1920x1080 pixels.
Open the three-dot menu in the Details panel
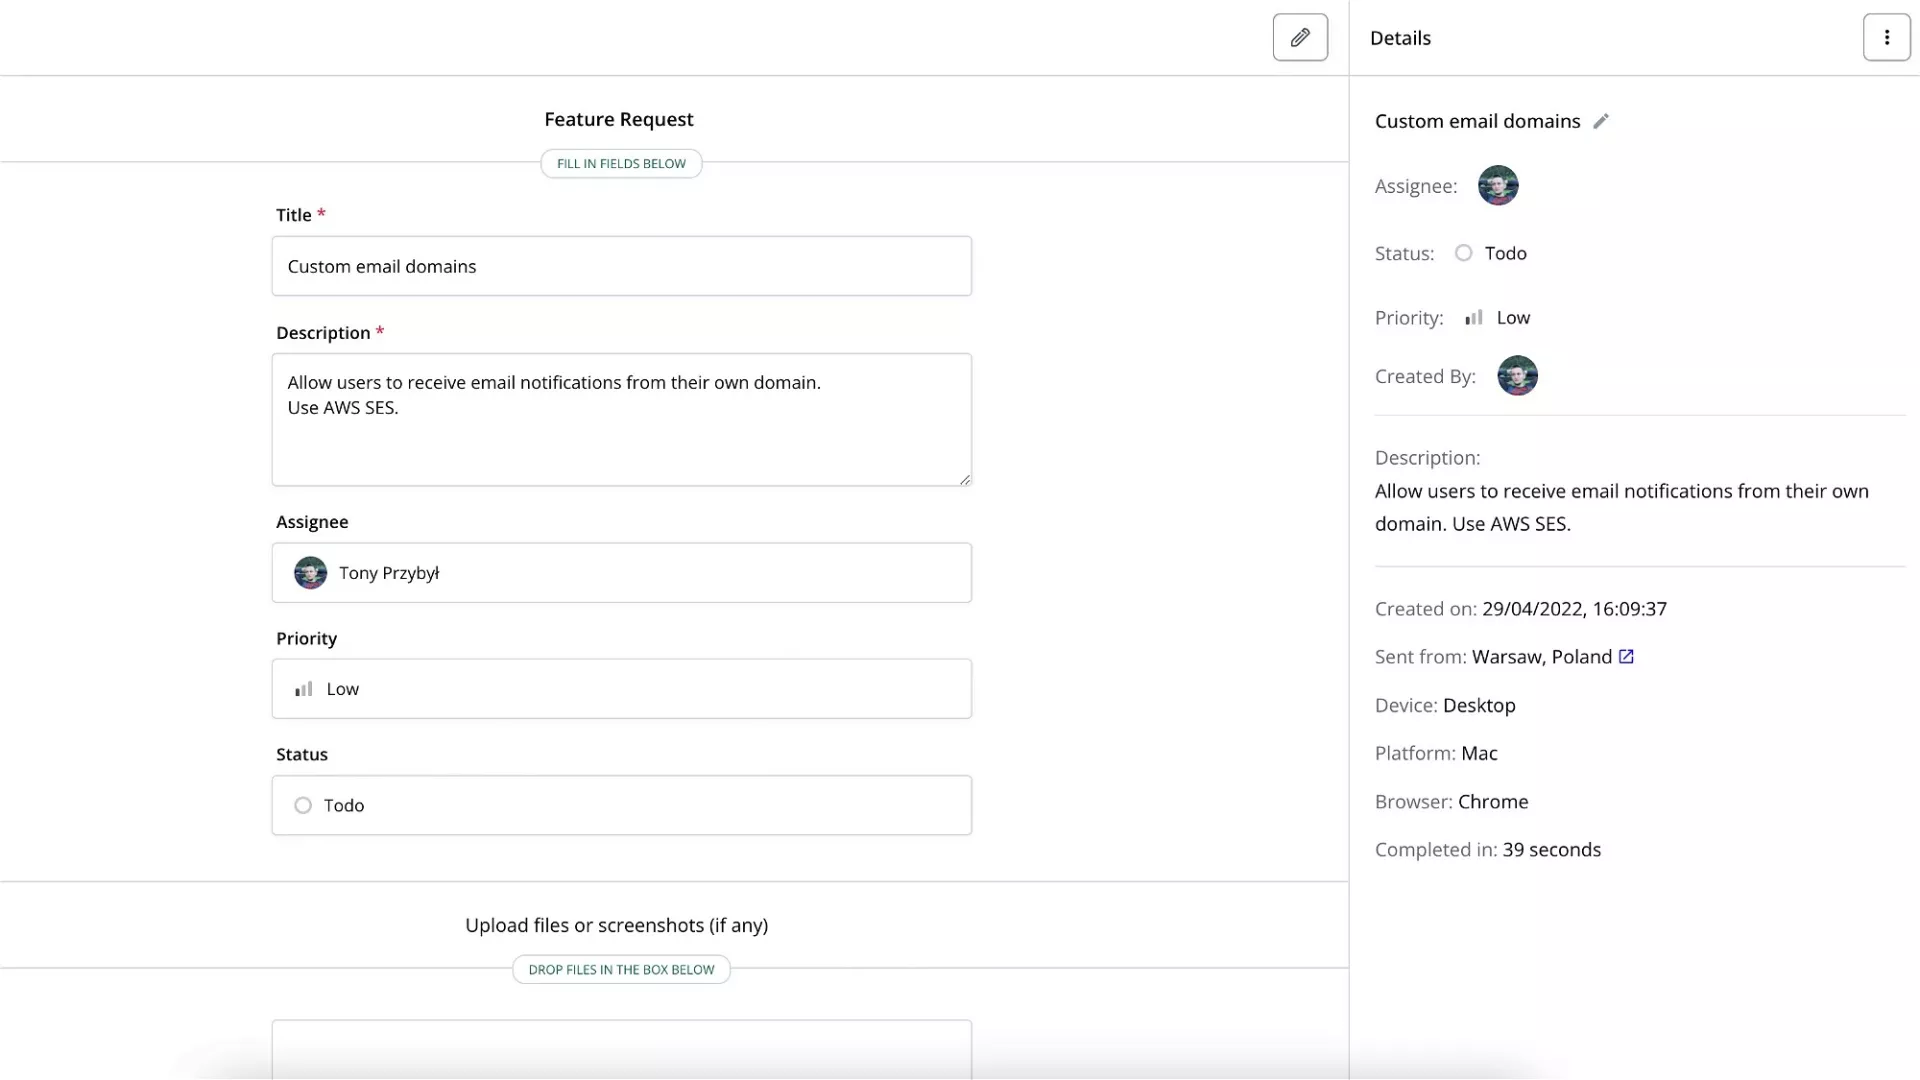pyautogui.click(x=1886, y=38)
